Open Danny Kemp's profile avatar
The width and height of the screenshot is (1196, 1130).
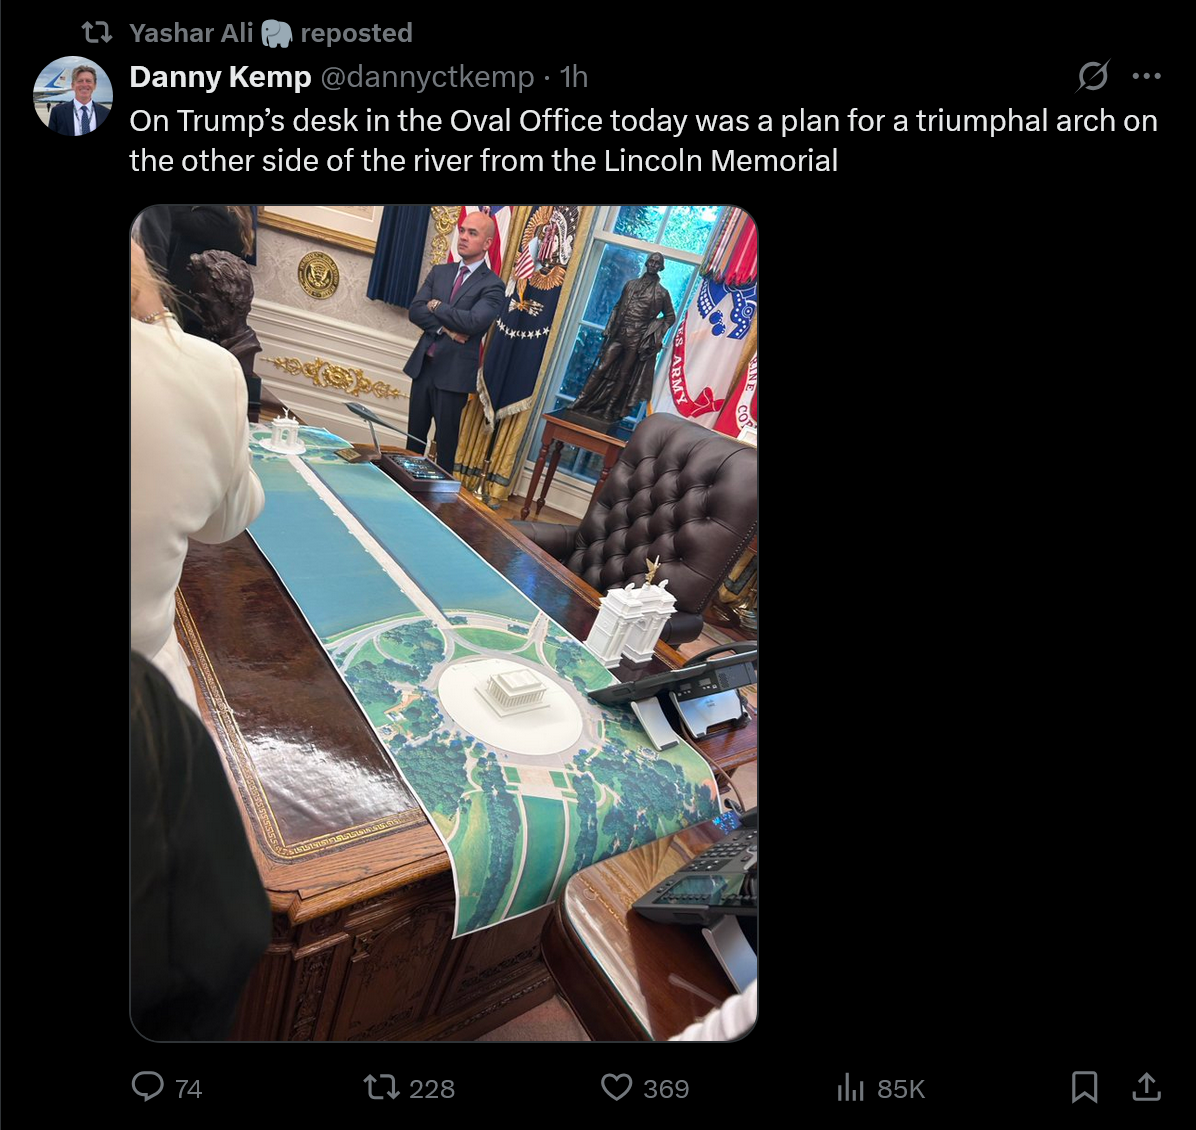click(73, 95)
